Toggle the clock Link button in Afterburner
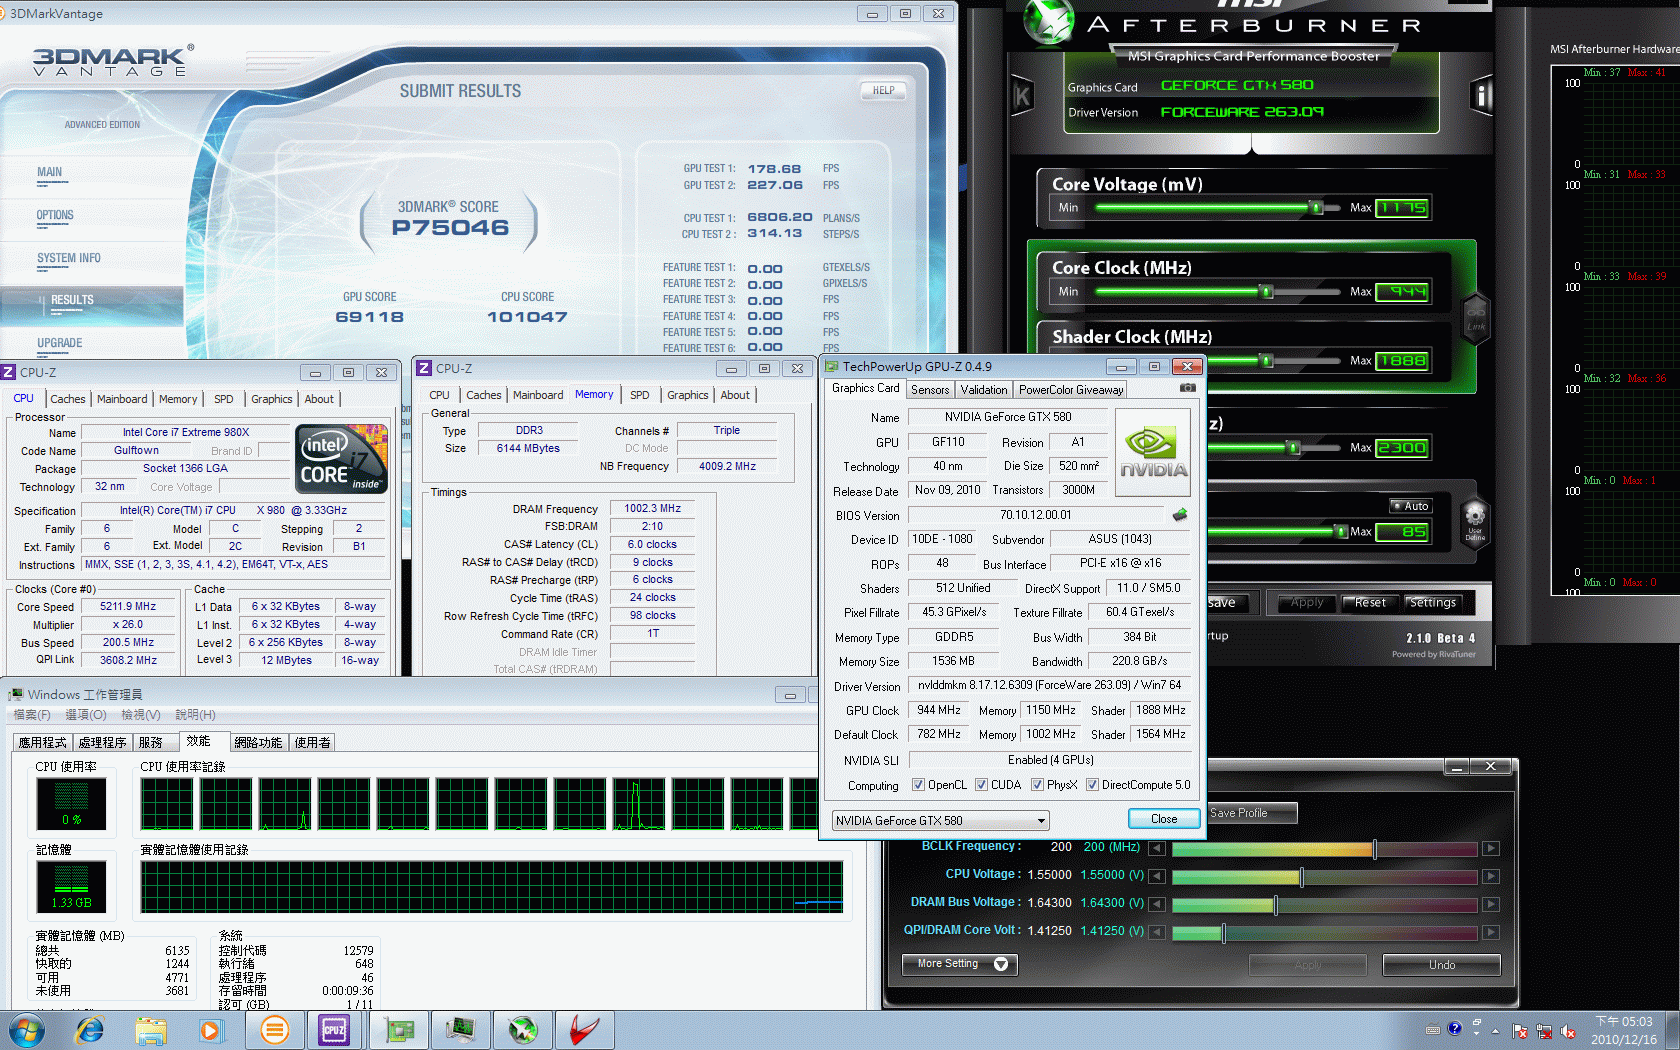 [x=1476, y=319]
